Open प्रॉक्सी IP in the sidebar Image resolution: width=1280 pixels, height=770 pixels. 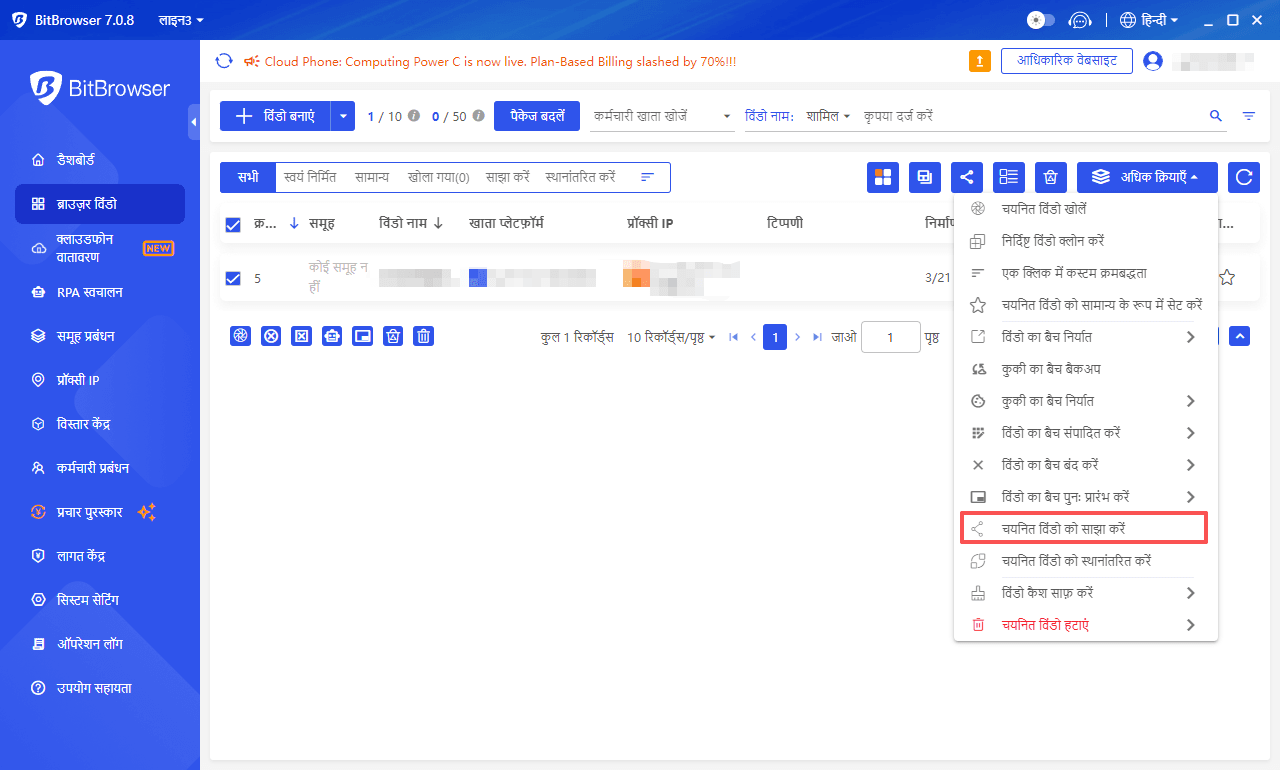[78, 380]
